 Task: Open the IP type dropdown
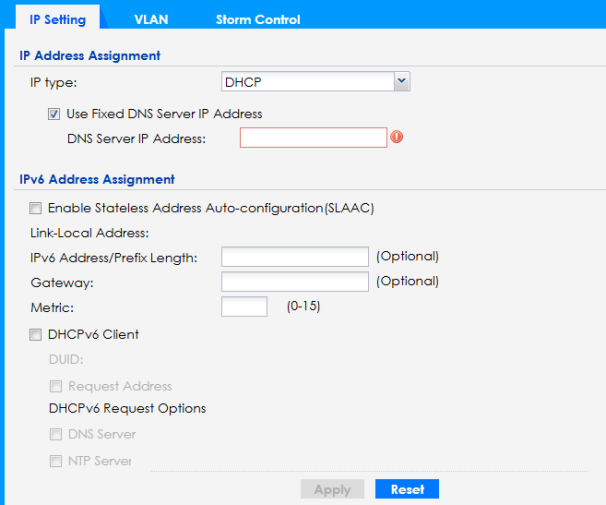[x=315, y=82]
